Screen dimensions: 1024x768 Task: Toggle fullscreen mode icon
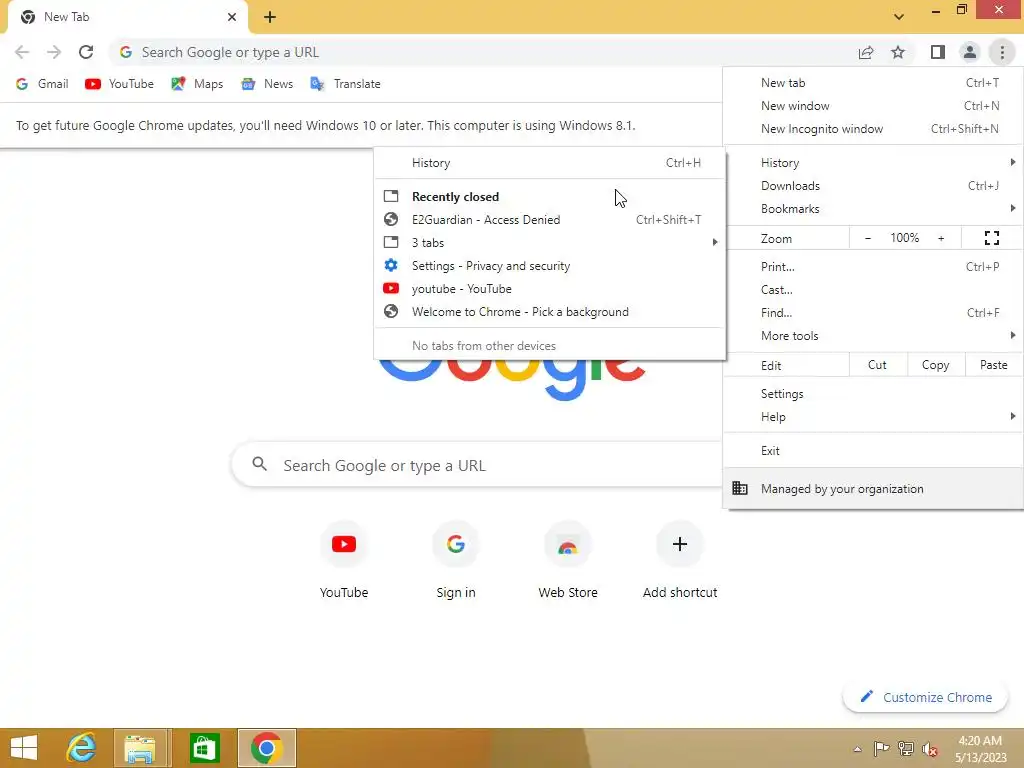tap(991, 238)
